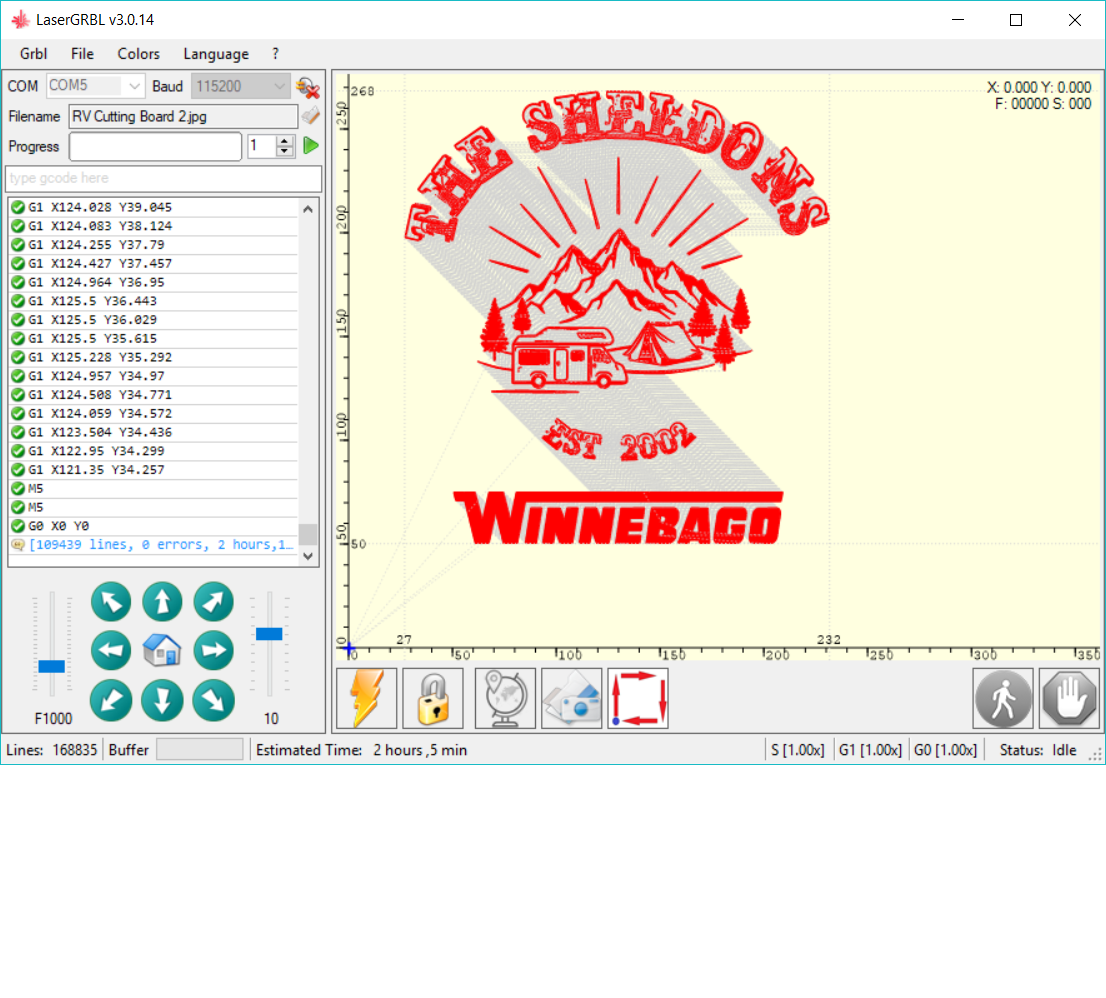Click the Buffer indicator bar in status bar

[x=200, y=749]
